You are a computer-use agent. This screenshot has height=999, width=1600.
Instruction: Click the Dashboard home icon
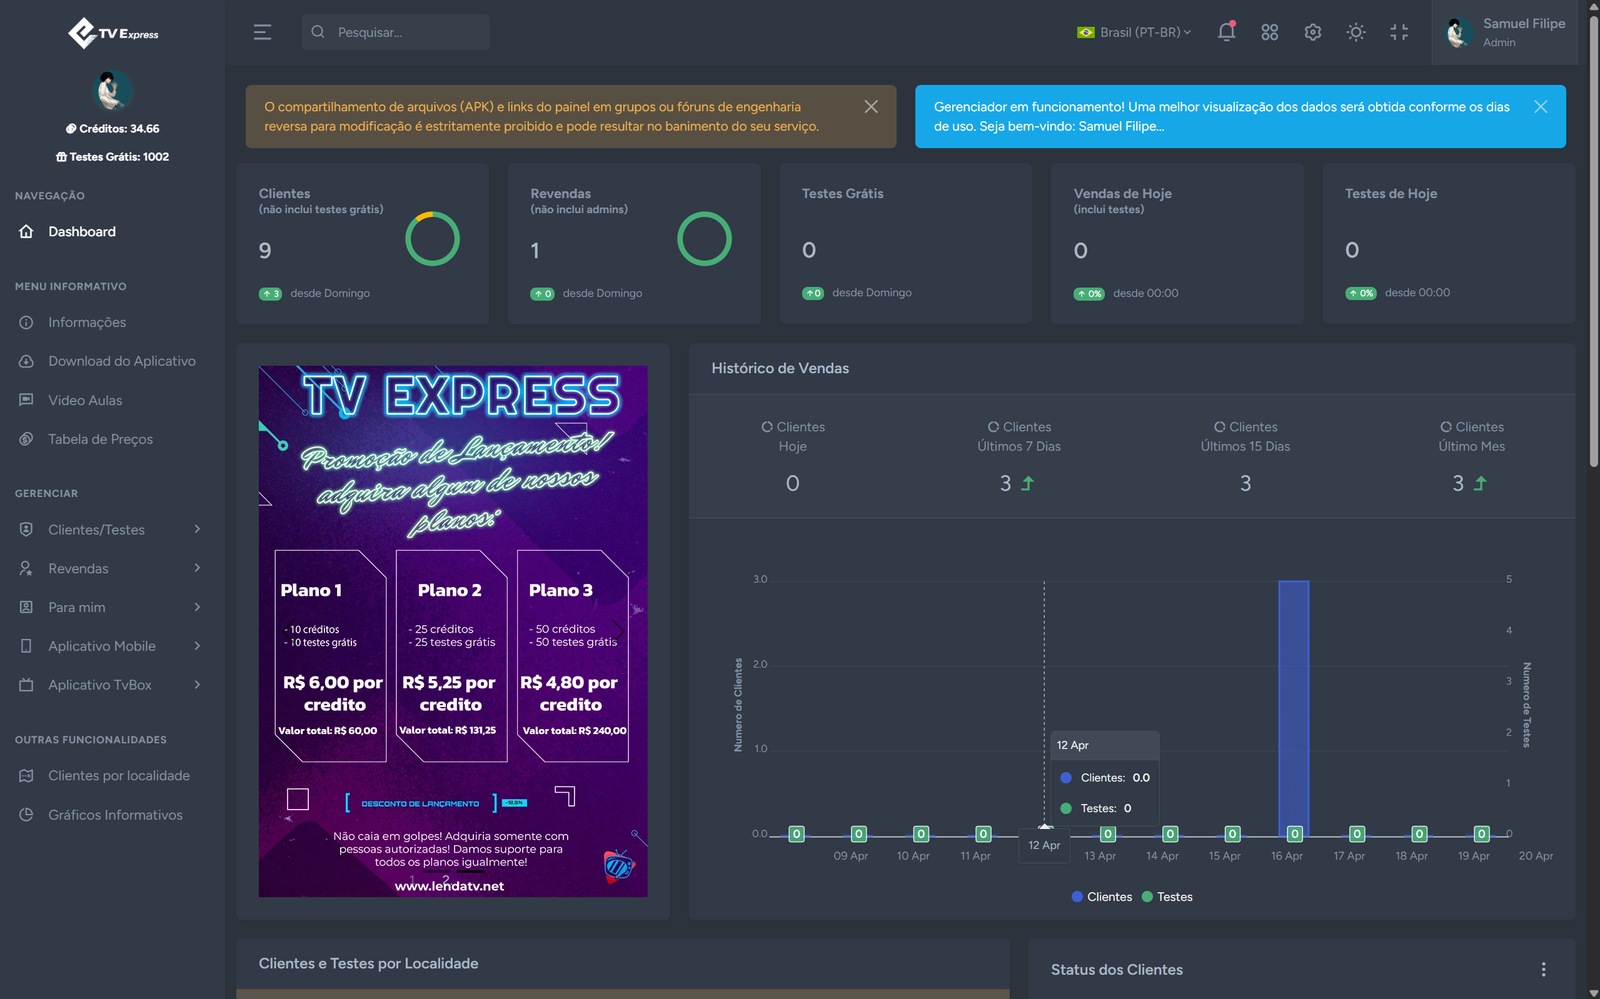pos(27,231)
